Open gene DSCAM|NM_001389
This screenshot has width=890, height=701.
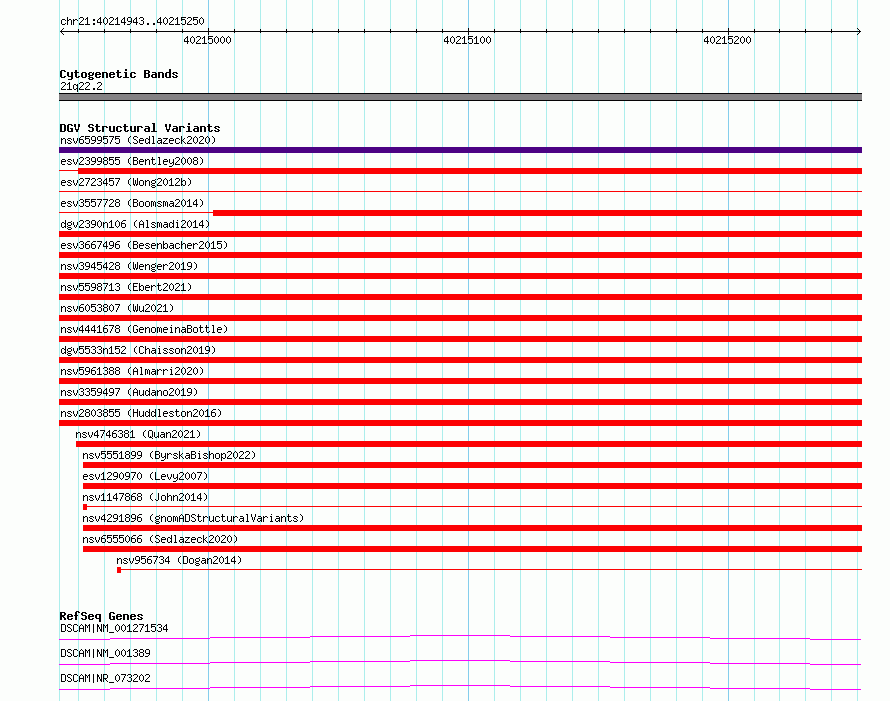[x=105, y=653]
